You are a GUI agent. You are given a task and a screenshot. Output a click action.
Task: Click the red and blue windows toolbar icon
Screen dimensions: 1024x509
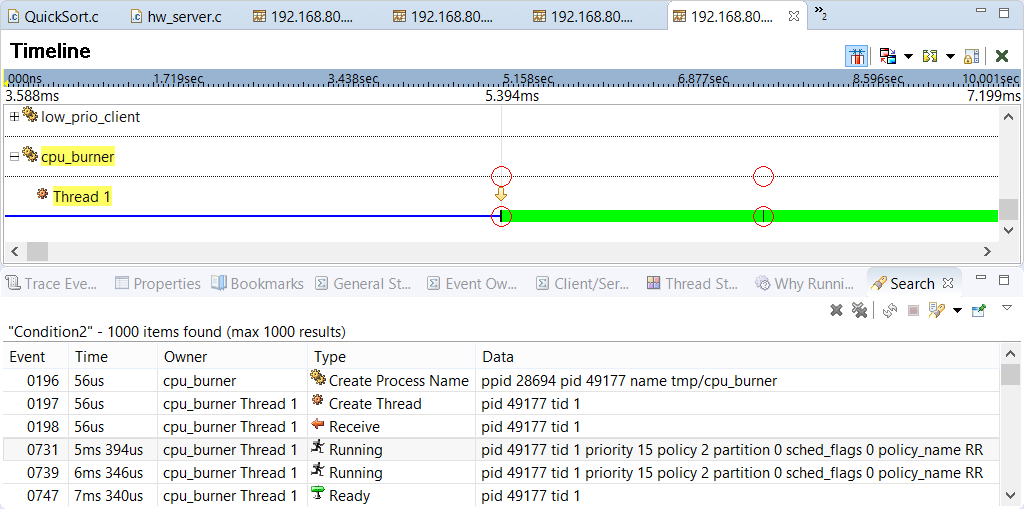(887, 56)
